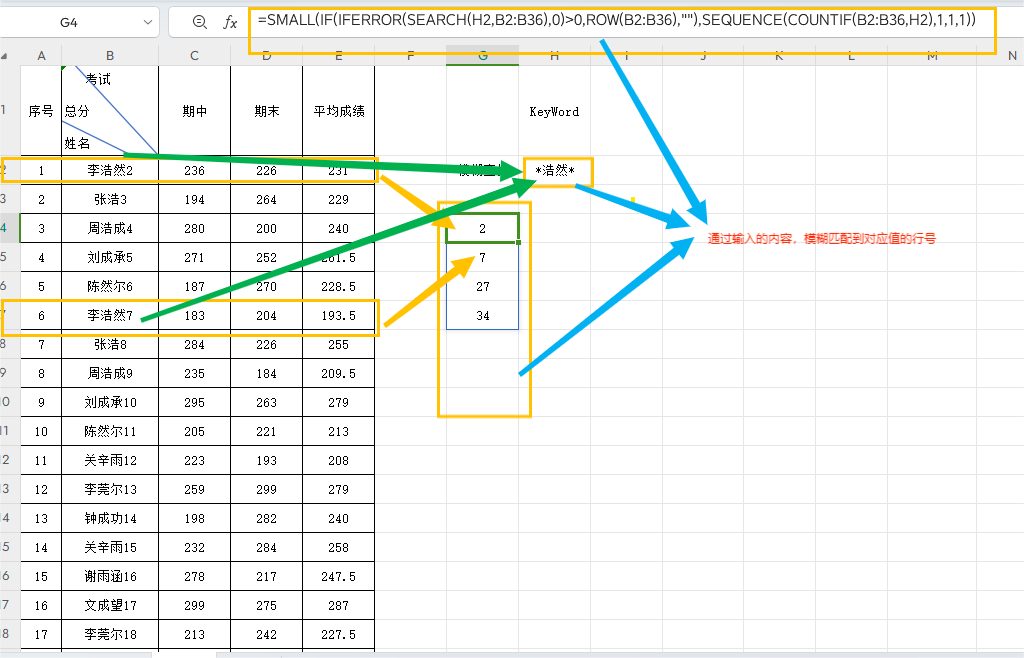Select column C header
Viewport: 1024px width, 658px height.
point(195,56)
